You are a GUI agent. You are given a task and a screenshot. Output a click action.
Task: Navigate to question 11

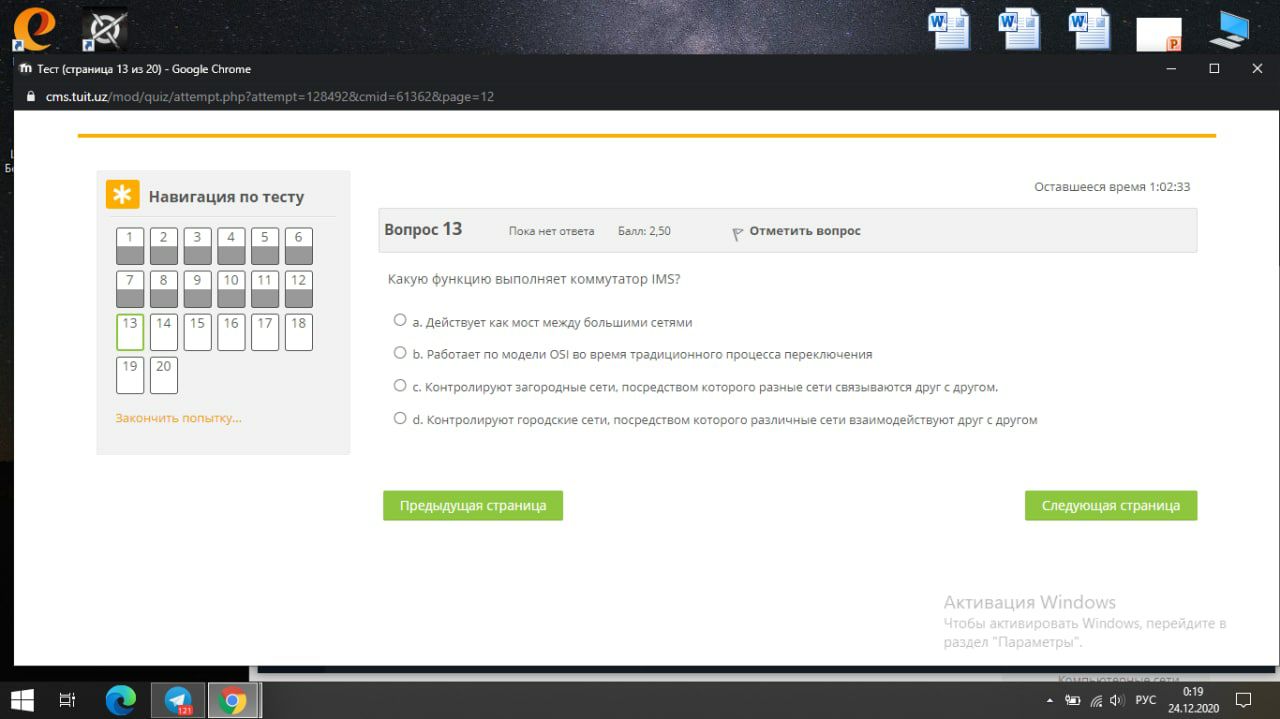click(265, 289)
